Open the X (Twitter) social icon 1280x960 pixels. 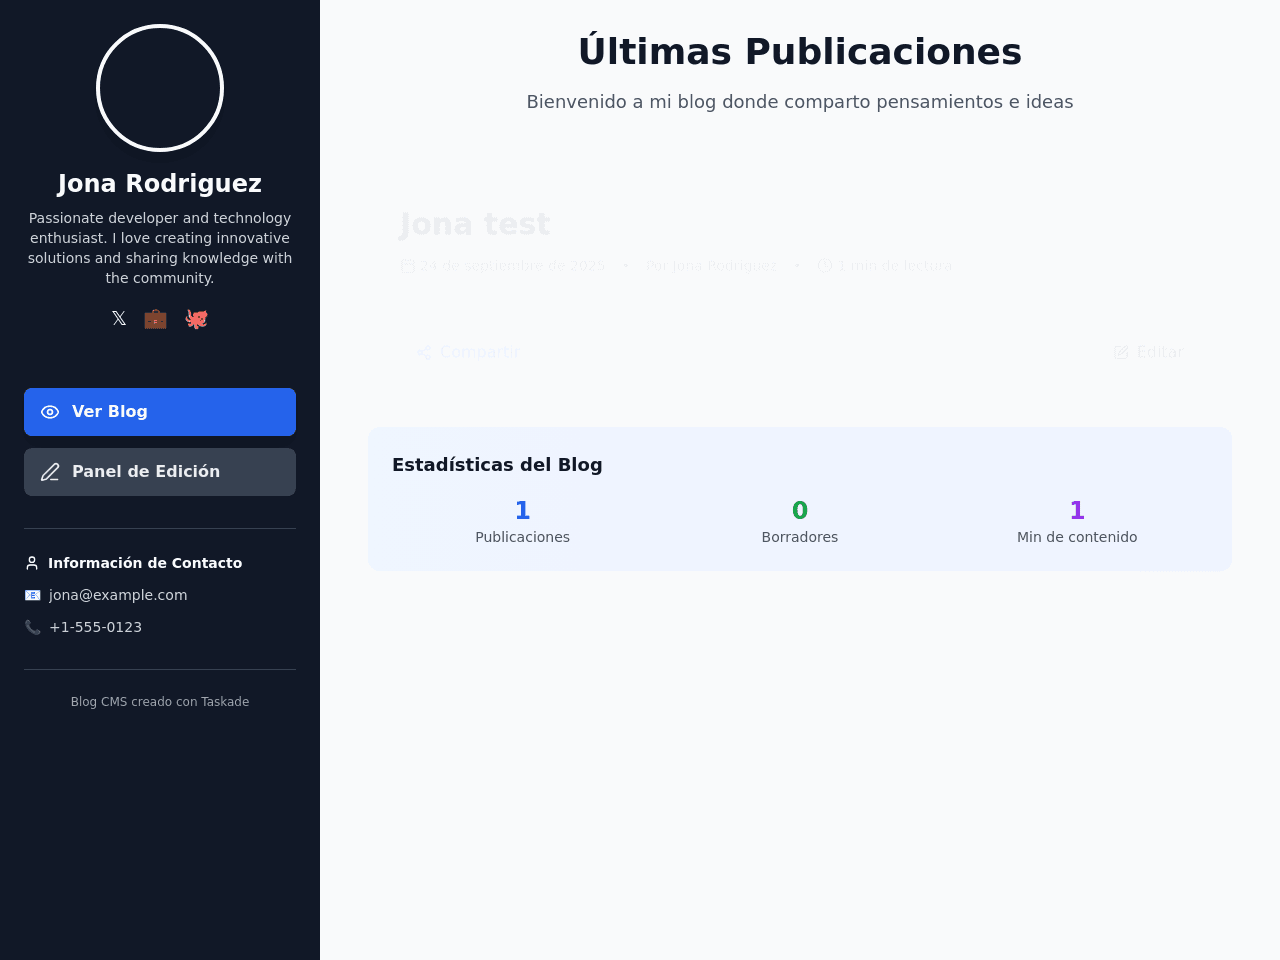(x=119, y=318)
